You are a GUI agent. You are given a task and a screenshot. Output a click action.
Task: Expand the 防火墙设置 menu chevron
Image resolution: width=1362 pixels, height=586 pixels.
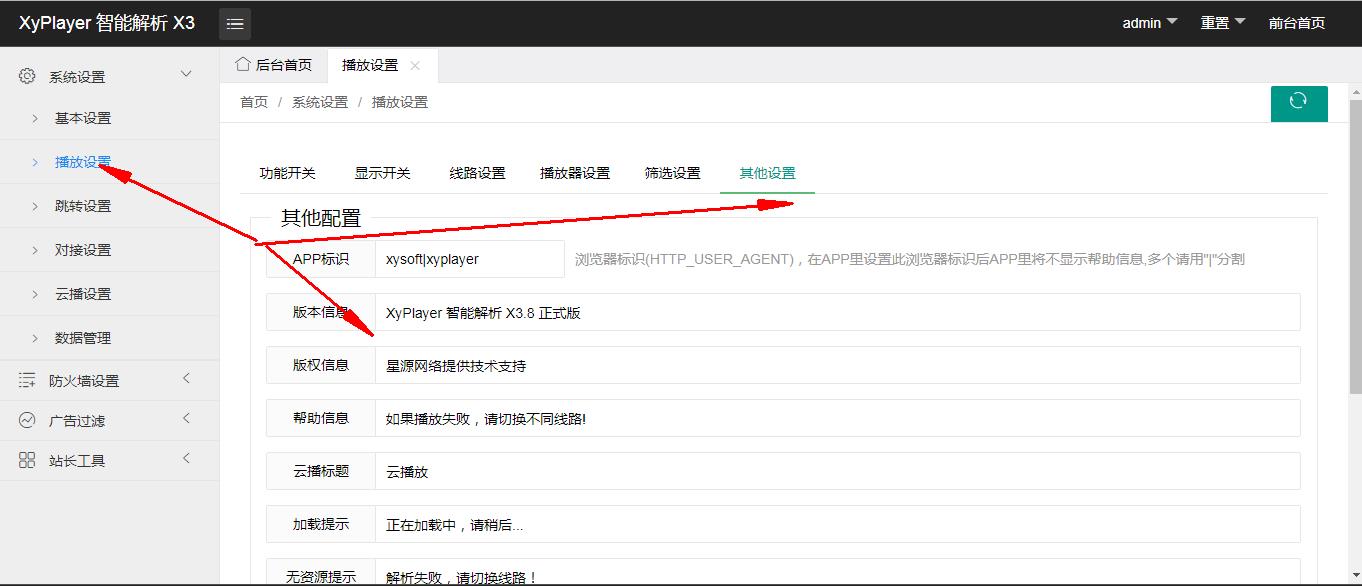click(x=186, y=378)
